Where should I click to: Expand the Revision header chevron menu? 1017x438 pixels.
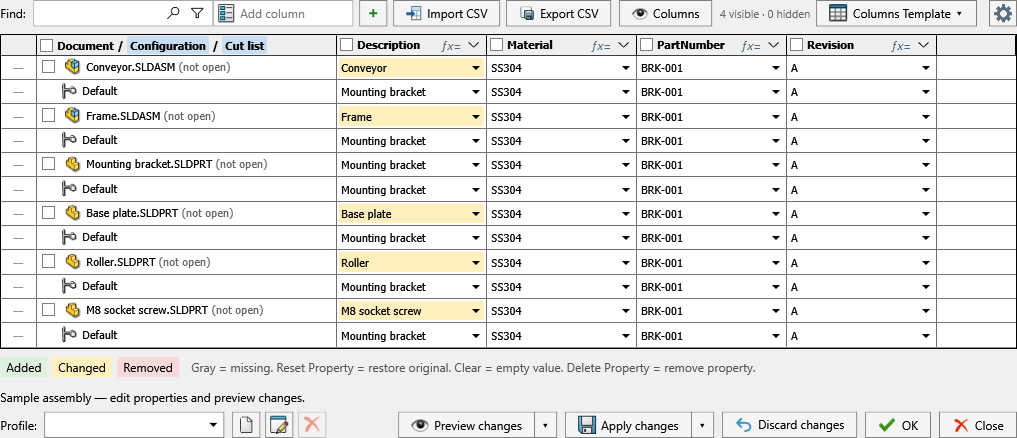click(924, 45)
